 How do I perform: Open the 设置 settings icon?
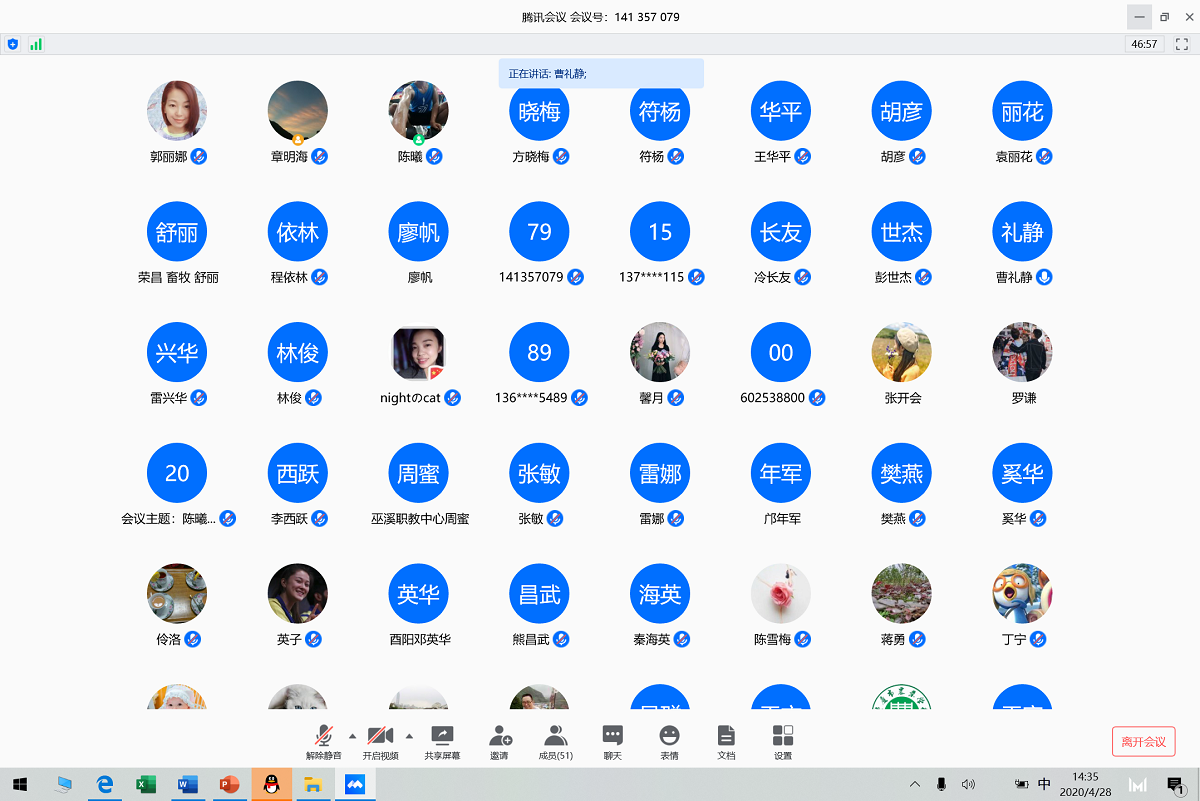[783, 742]
